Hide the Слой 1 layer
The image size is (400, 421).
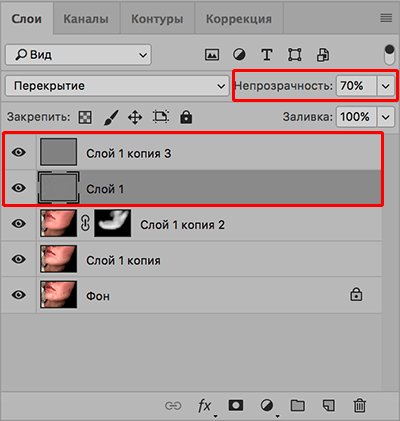tap(19, 188)
